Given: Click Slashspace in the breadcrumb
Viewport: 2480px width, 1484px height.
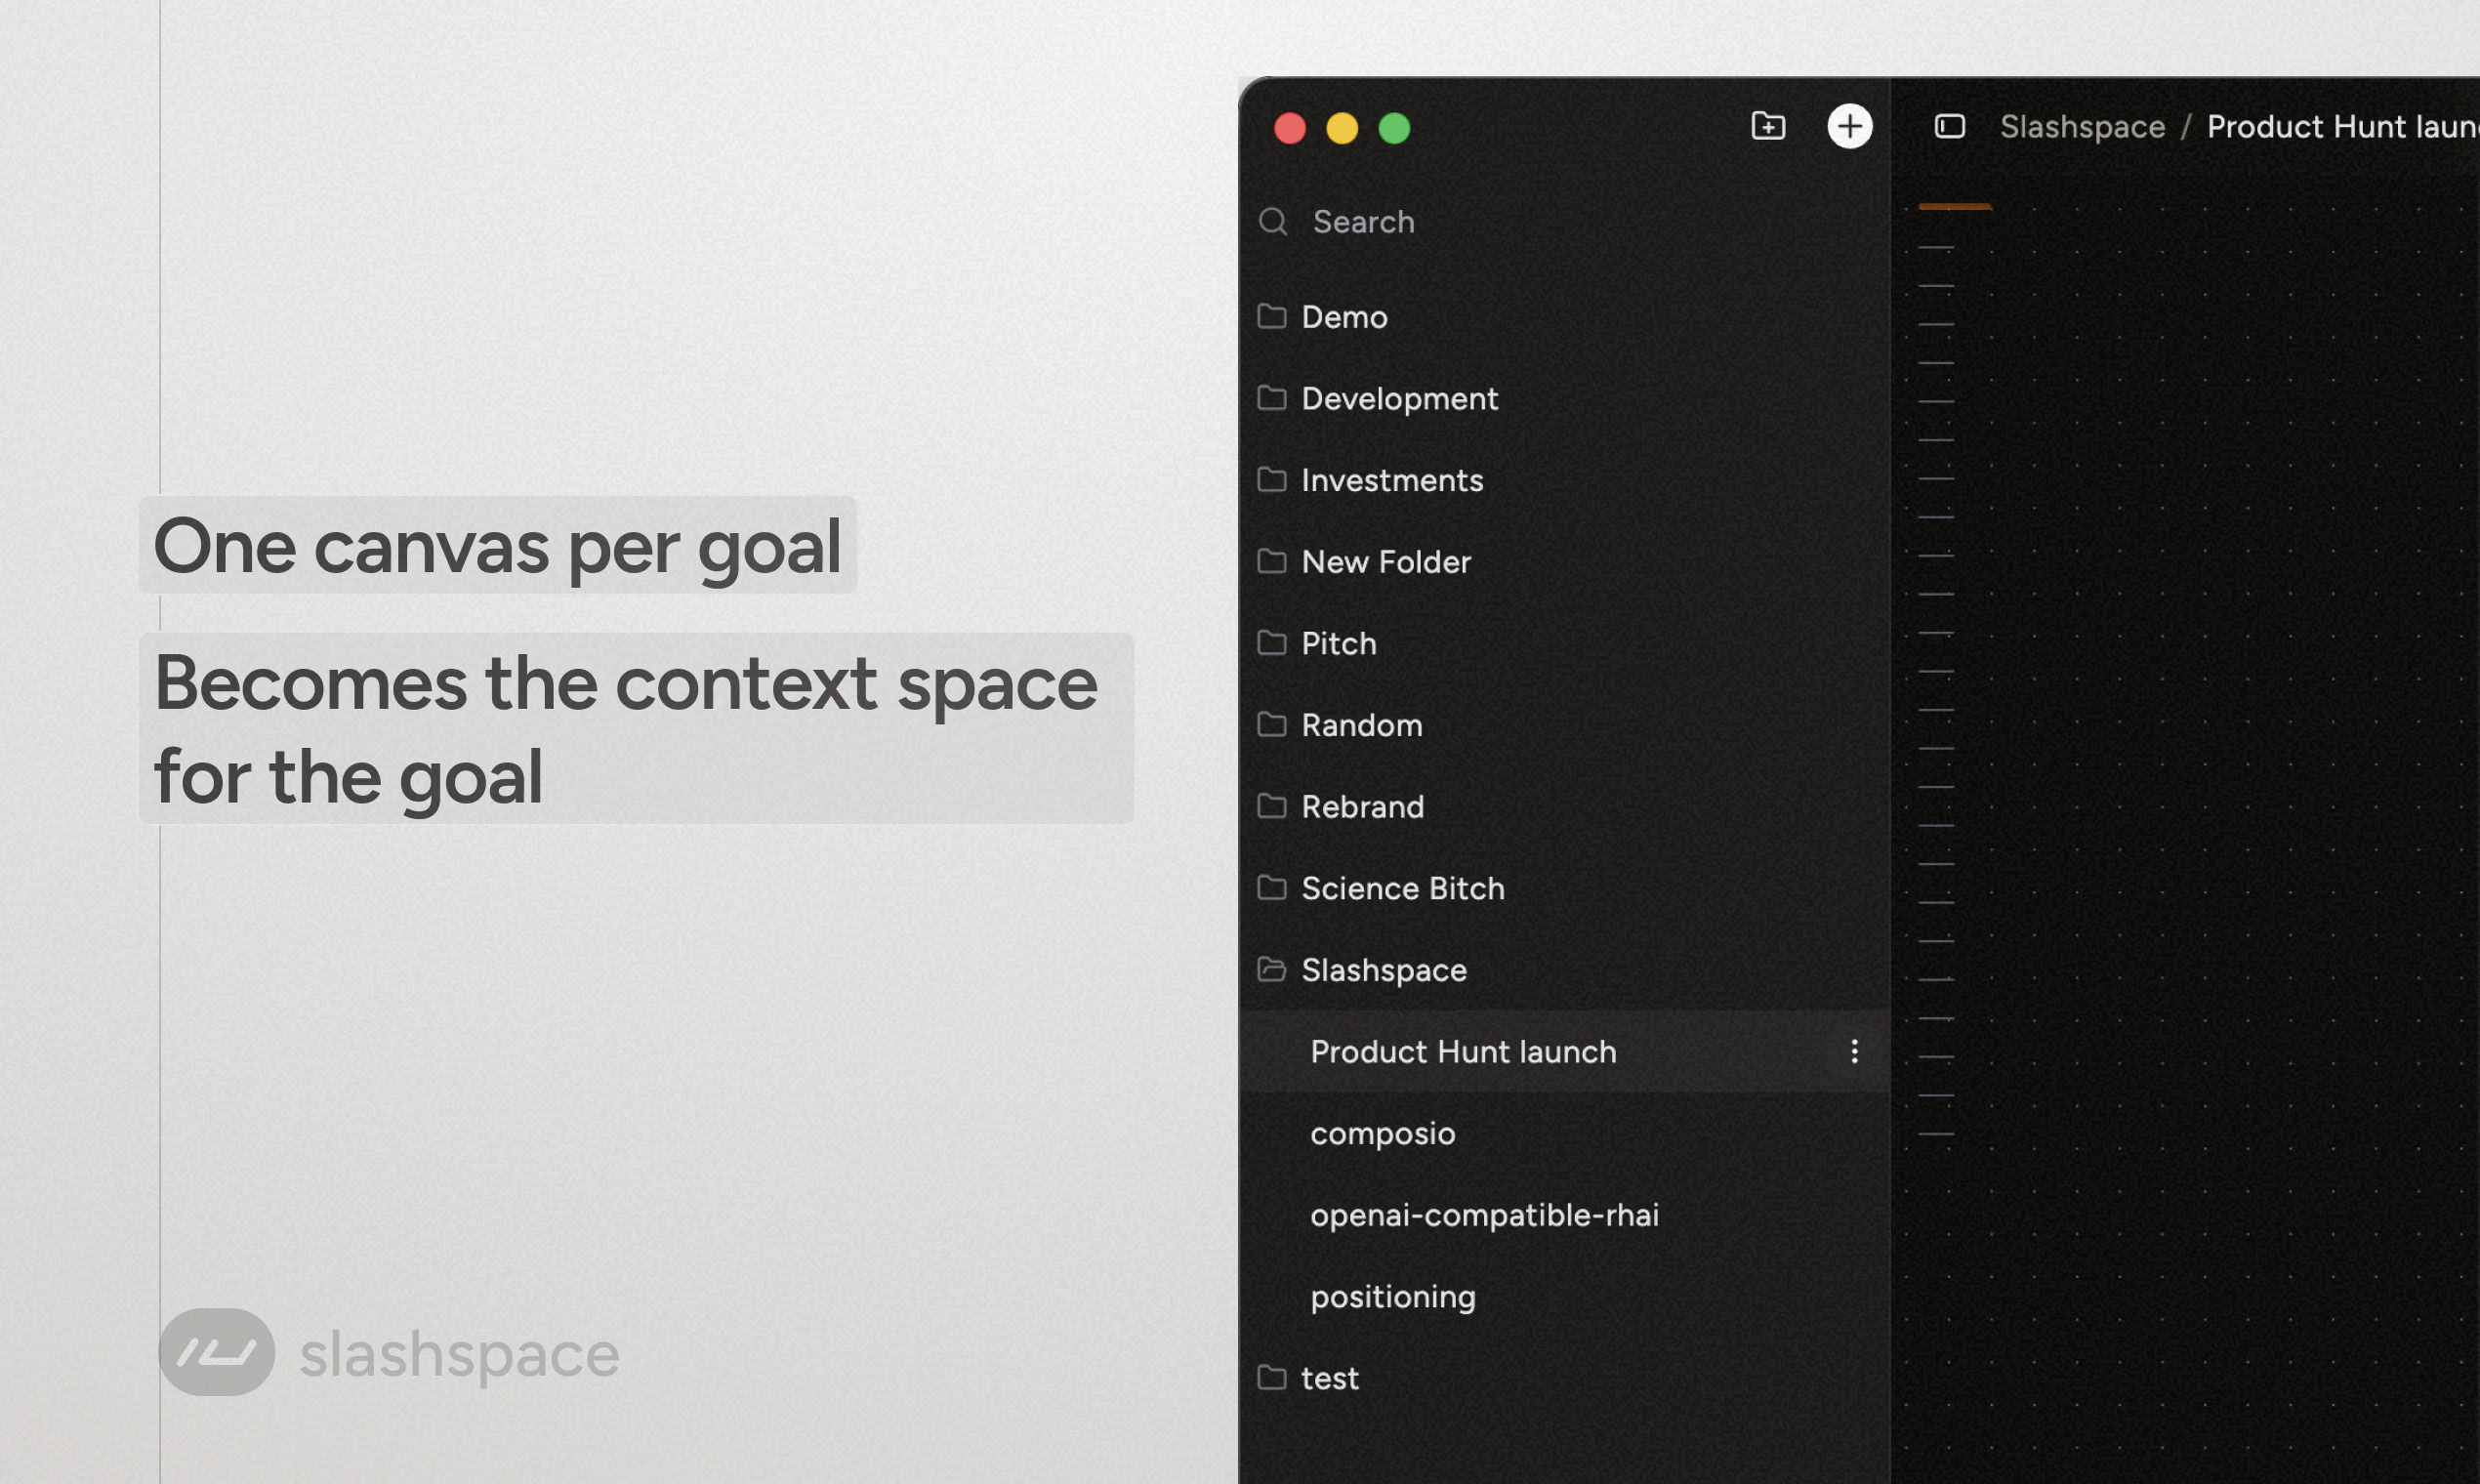Looking at the screenshot, I should [2082, 127].
